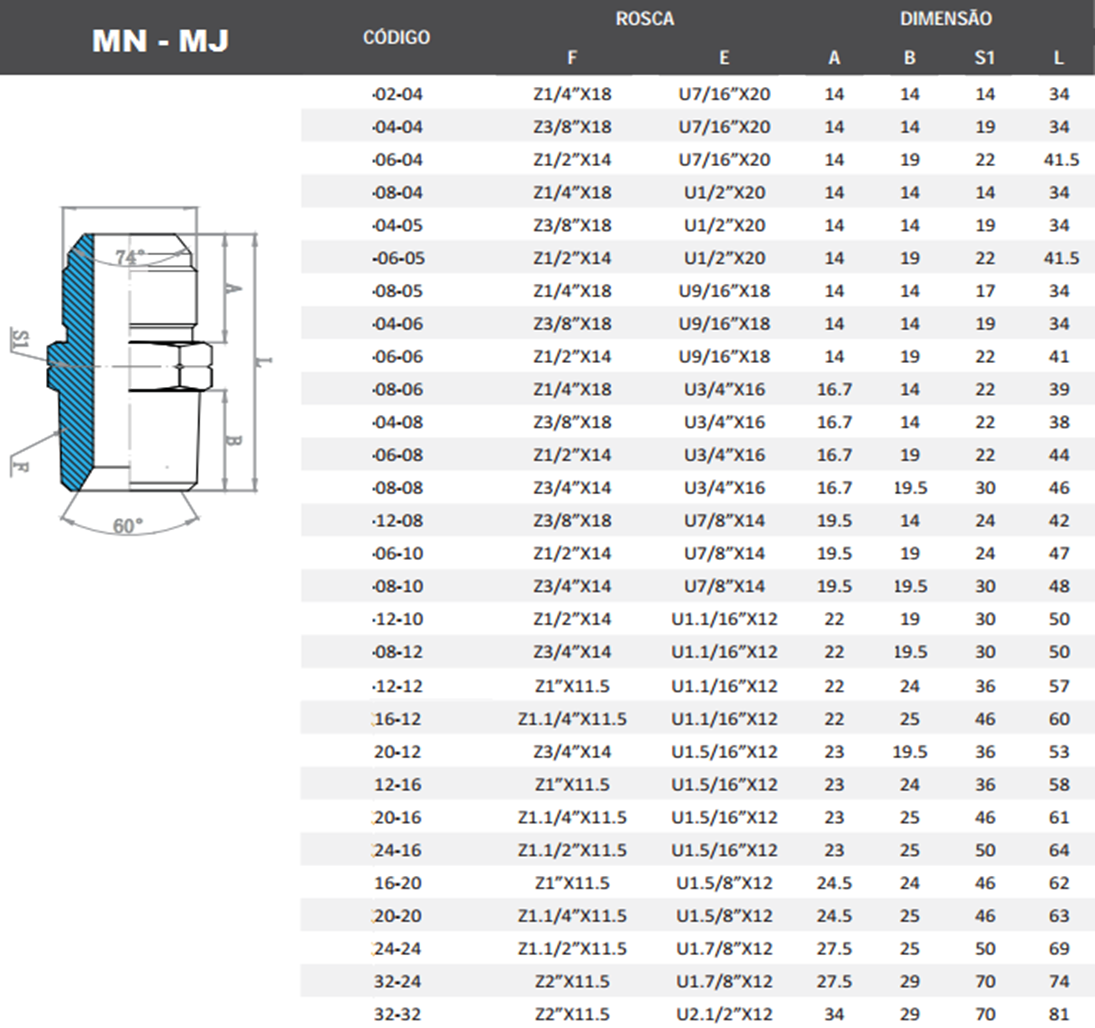Click the MN - MJ title header
This screenshot has width=1095, height=1028.
(x=160, y=40)
